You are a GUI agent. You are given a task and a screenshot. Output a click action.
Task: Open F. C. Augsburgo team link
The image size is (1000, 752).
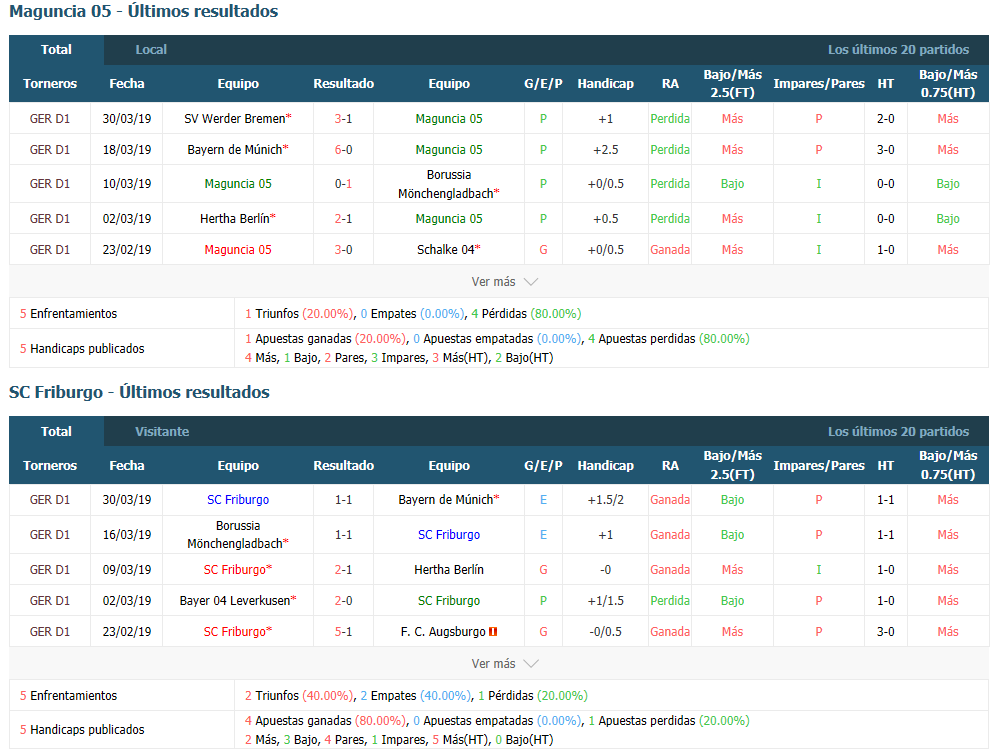coord(443,632)
